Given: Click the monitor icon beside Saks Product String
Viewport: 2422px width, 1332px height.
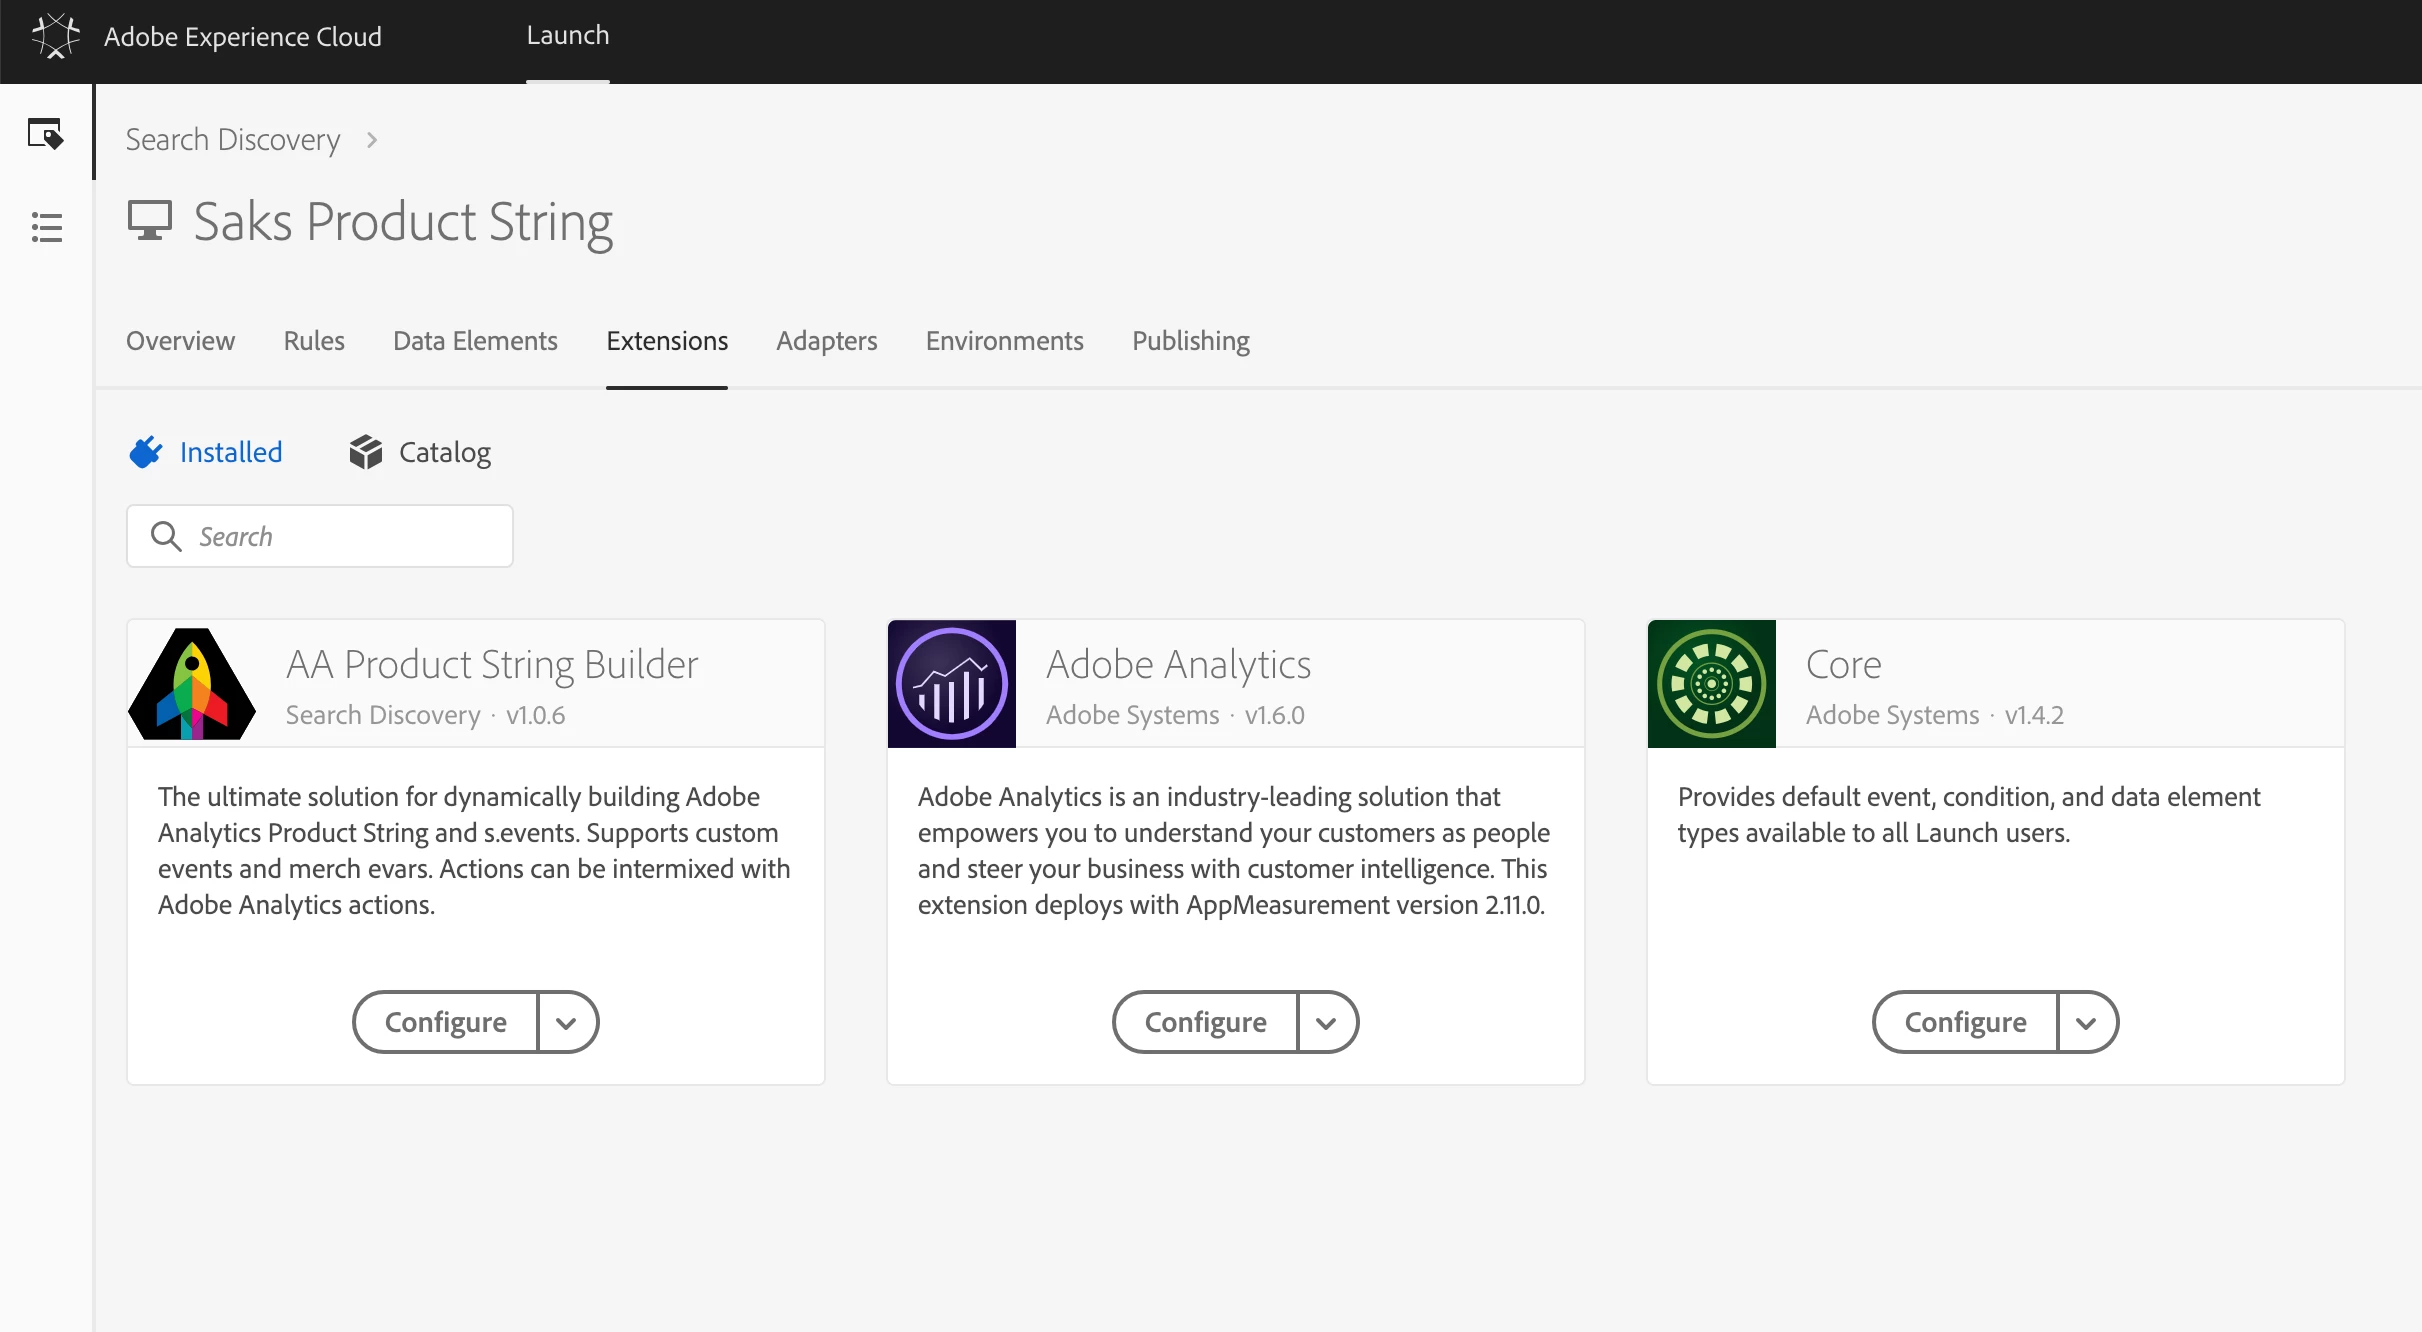Looking at the screenshot, I should [x=150, y=220].
